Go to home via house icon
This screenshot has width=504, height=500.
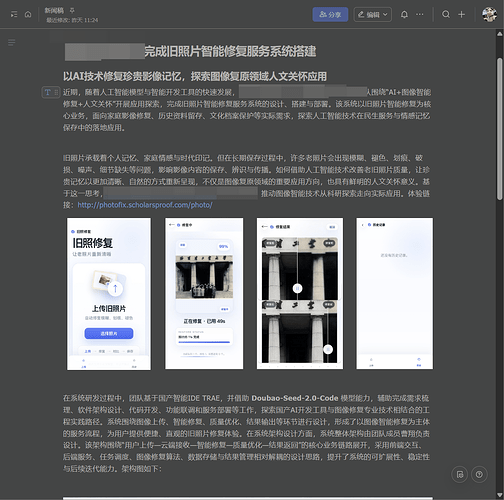click(28, 14)
